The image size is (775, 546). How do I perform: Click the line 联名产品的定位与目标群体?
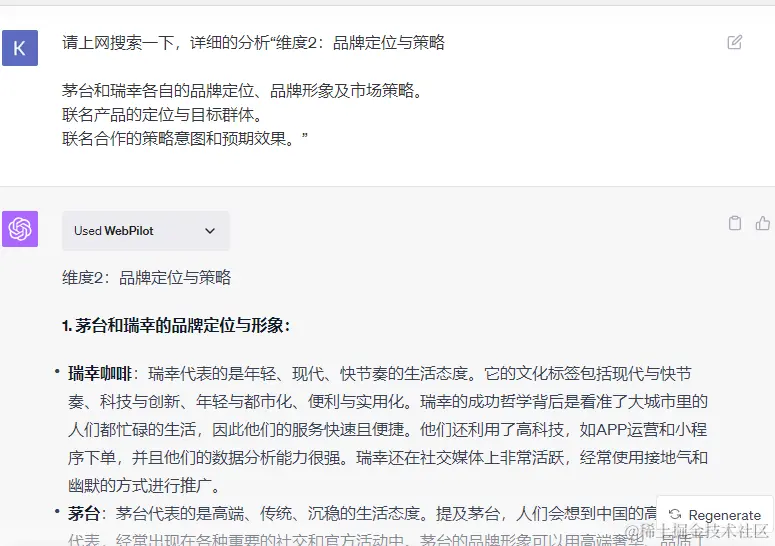[162, 115]
